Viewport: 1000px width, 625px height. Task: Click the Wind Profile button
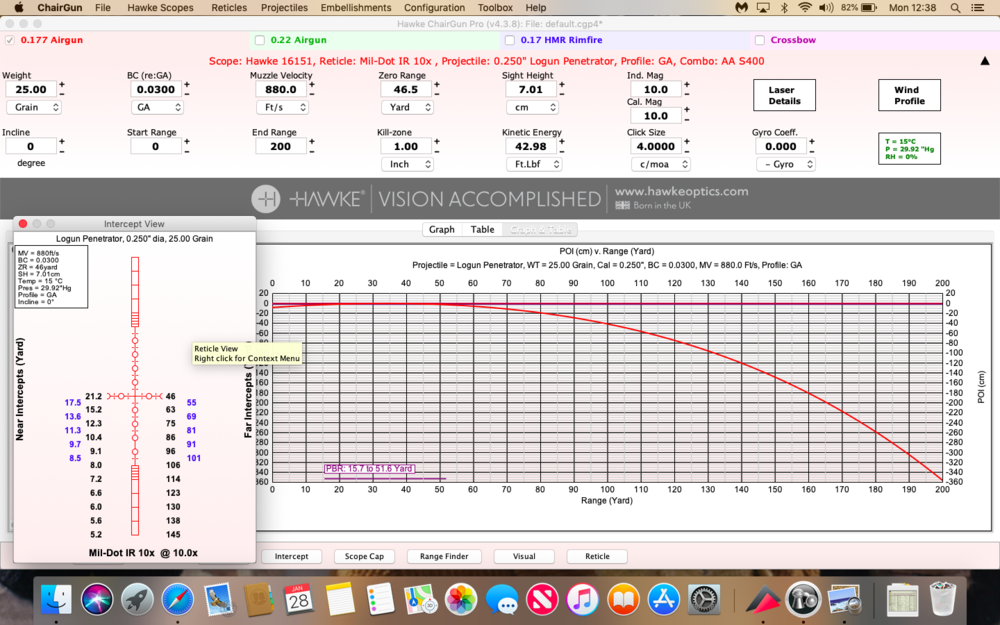(909, 95)
